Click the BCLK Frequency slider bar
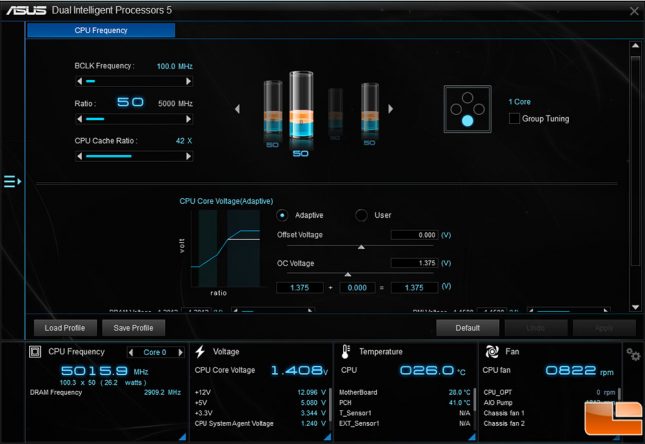The width and height of the screenshot is (645, 444). (134, 81)
